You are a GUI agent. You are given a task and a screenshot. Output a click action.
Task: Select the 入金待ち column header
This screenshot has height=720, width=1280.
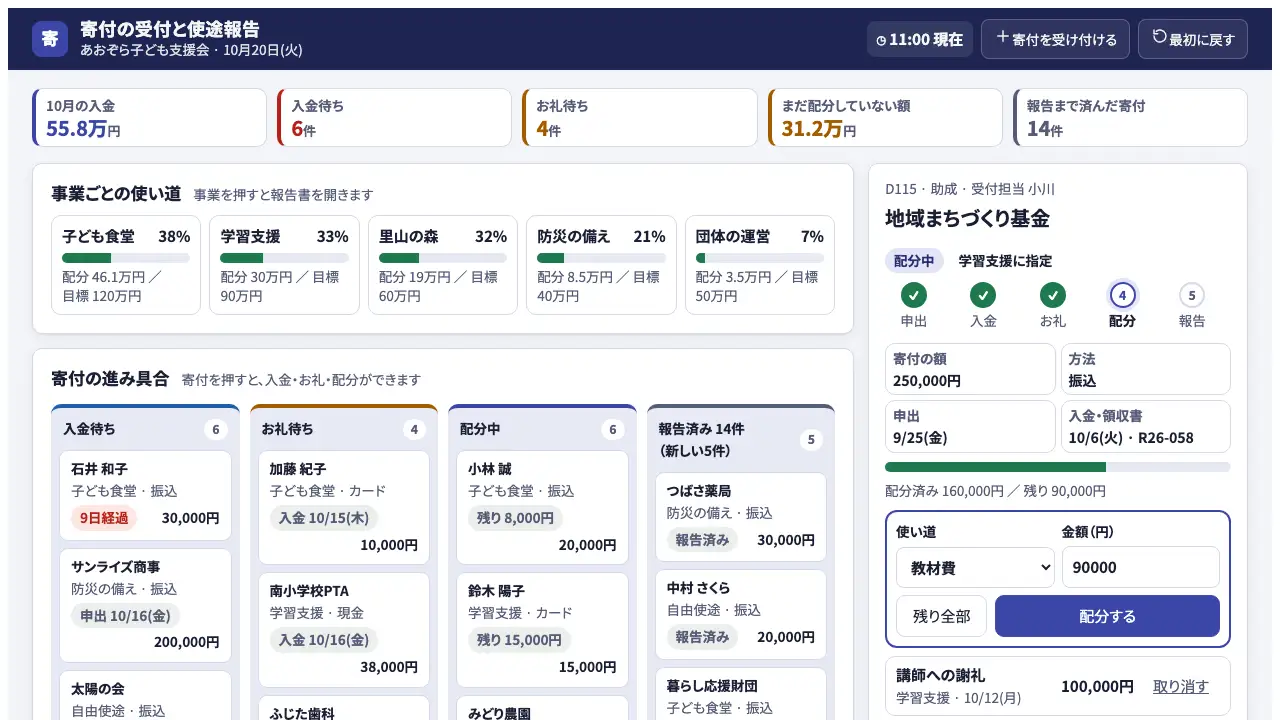146,429
